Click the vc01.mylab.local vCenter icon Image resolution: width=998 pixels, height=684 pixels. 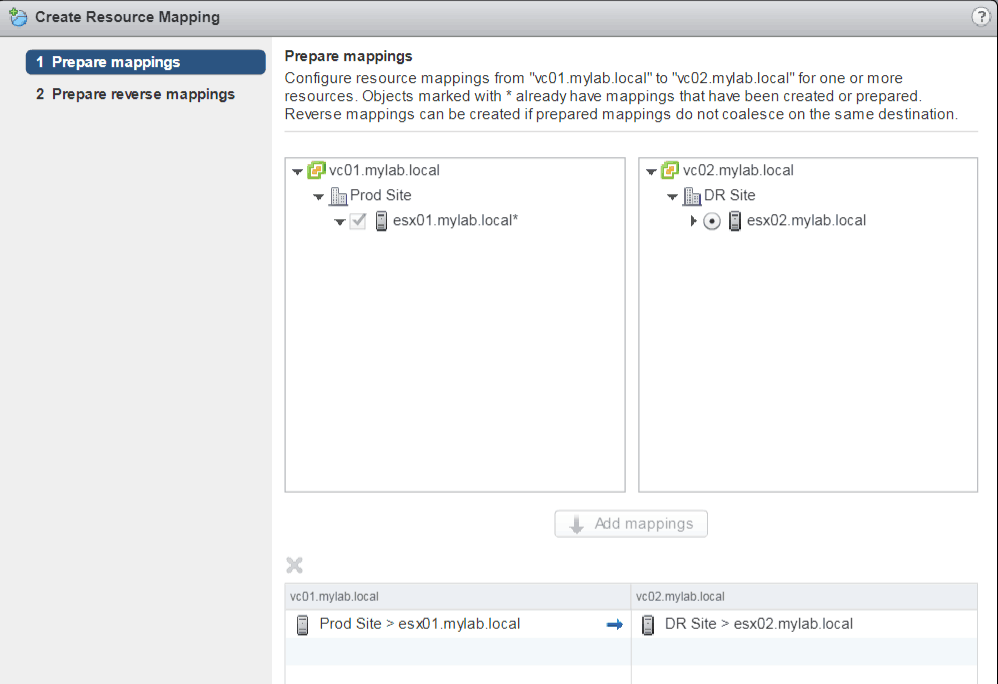(316, 171)
